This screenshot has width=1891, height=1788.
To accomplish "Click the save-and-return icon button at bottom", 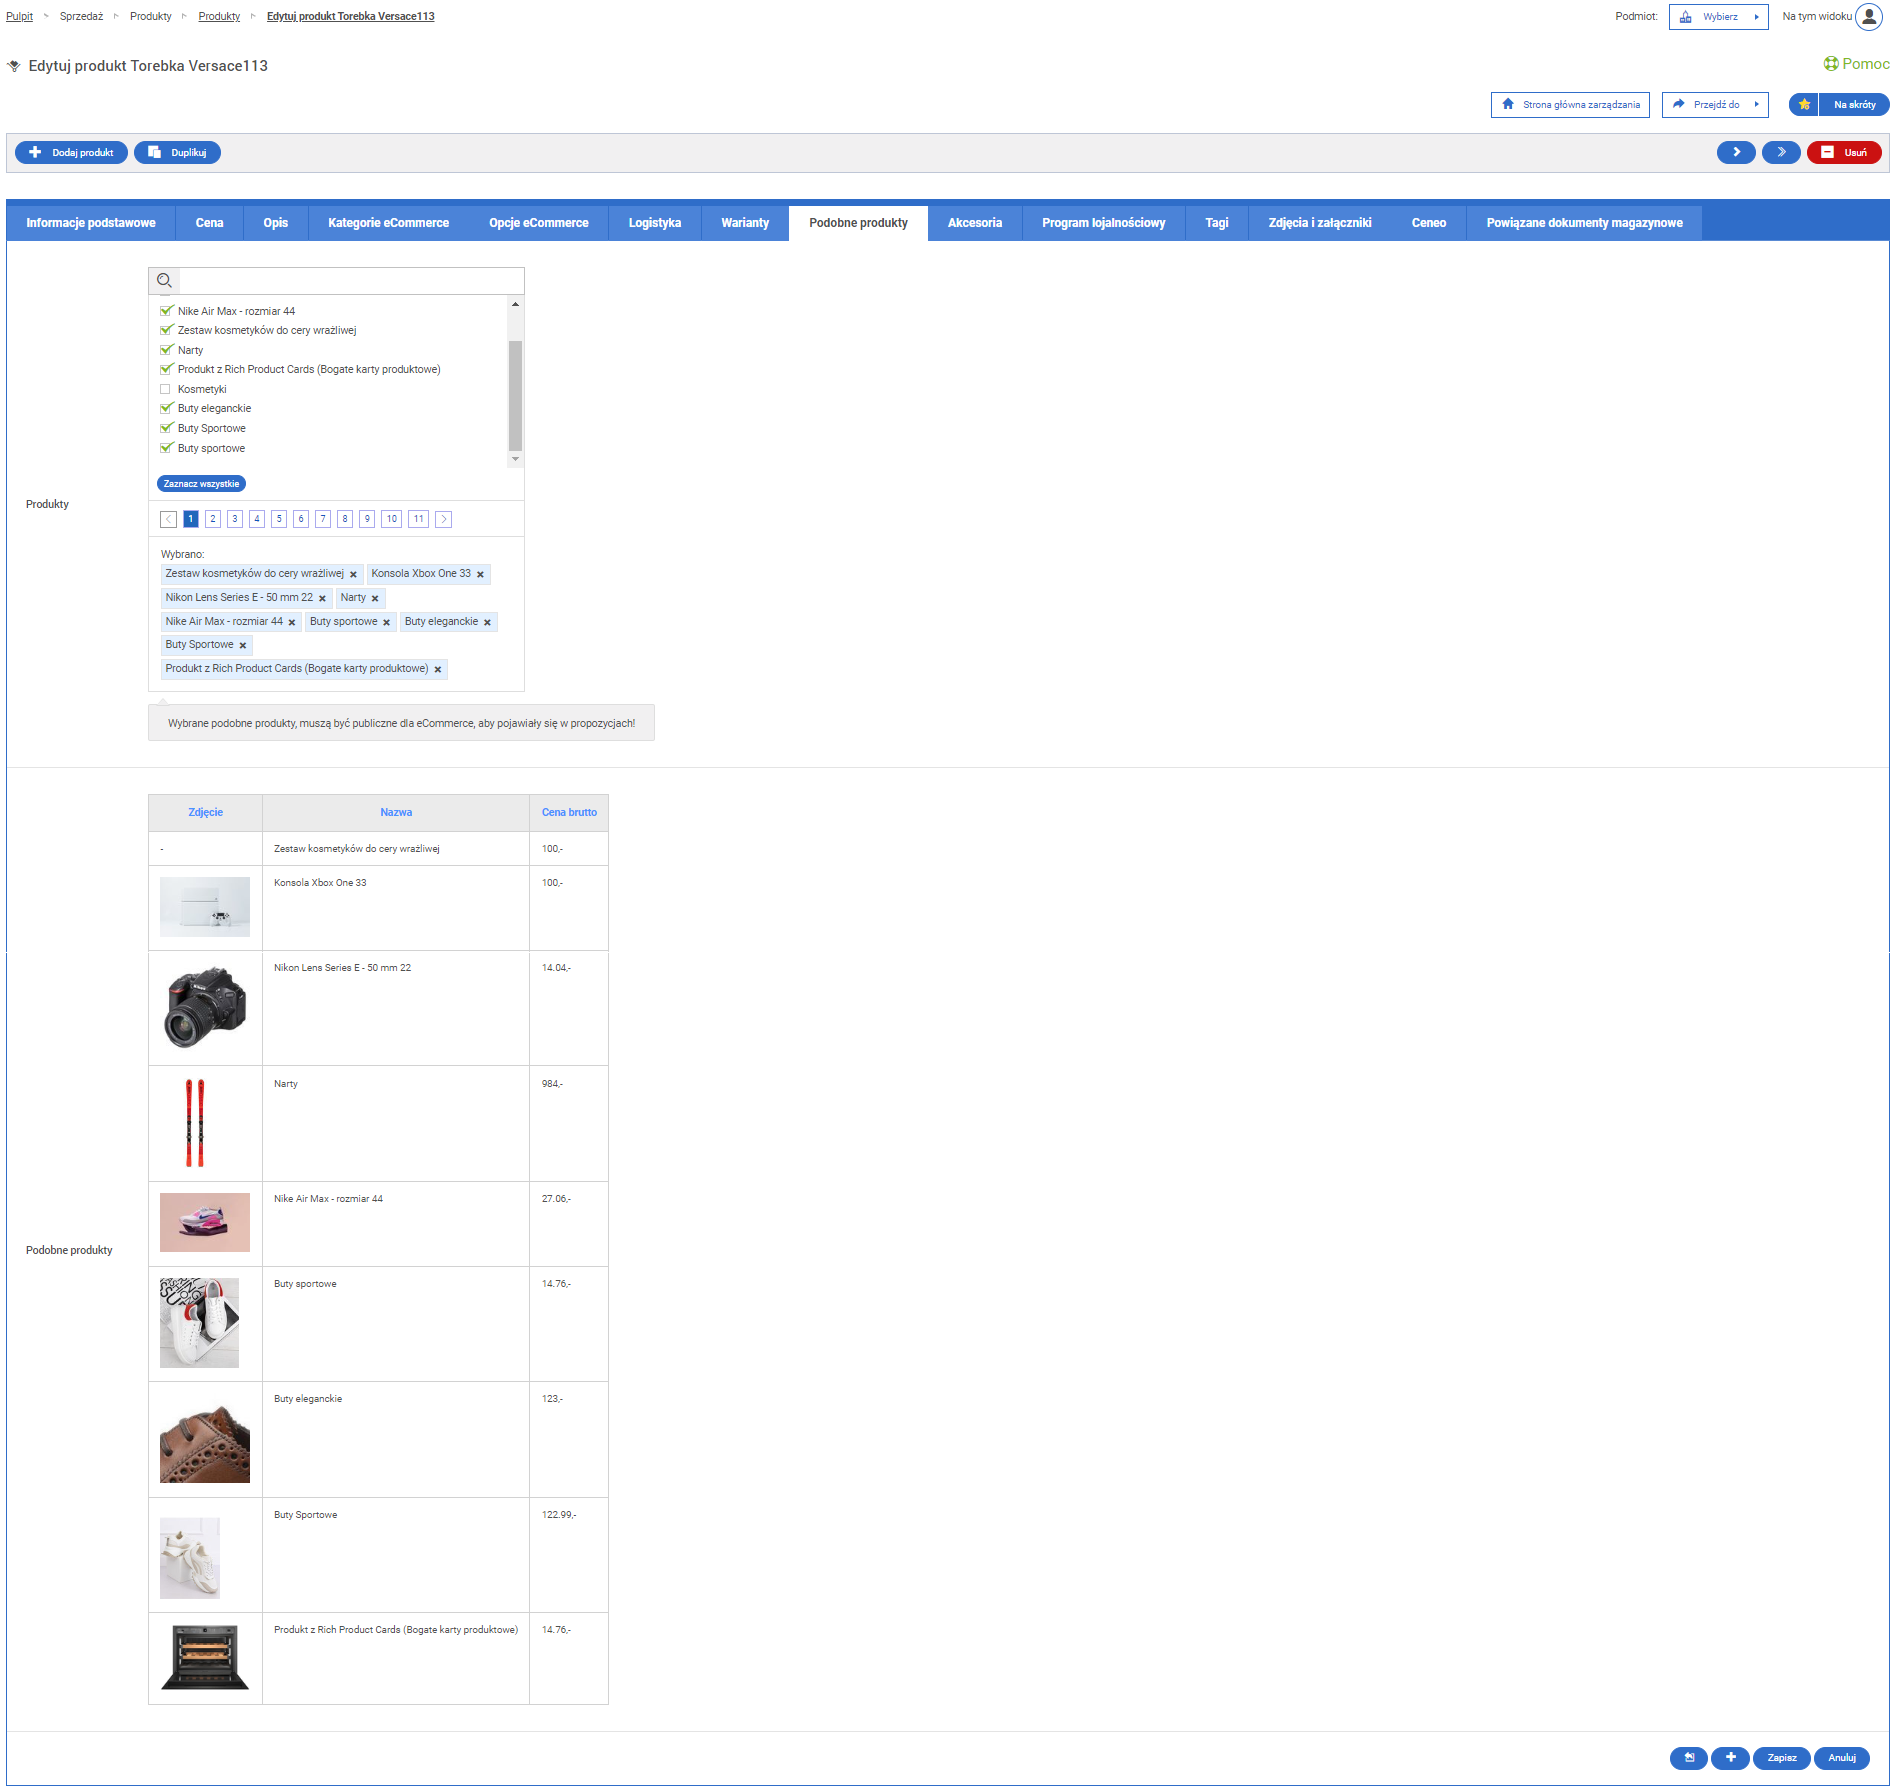I will [x=1689, y=1758].
